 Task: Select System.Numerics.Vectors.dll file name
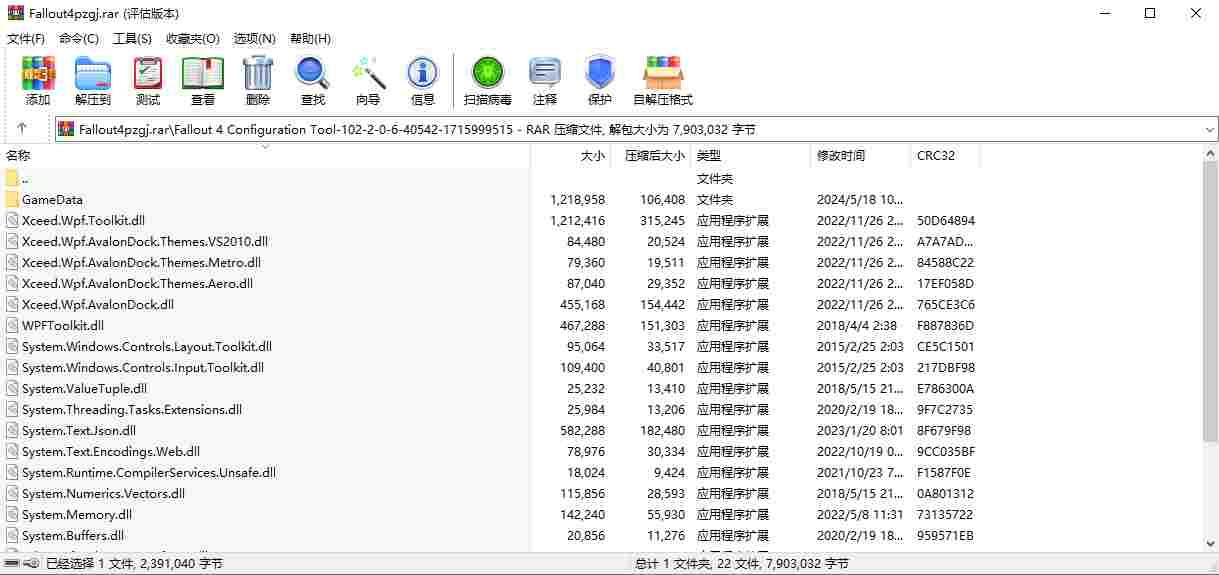pyautogui.click(x=103, y=493)
